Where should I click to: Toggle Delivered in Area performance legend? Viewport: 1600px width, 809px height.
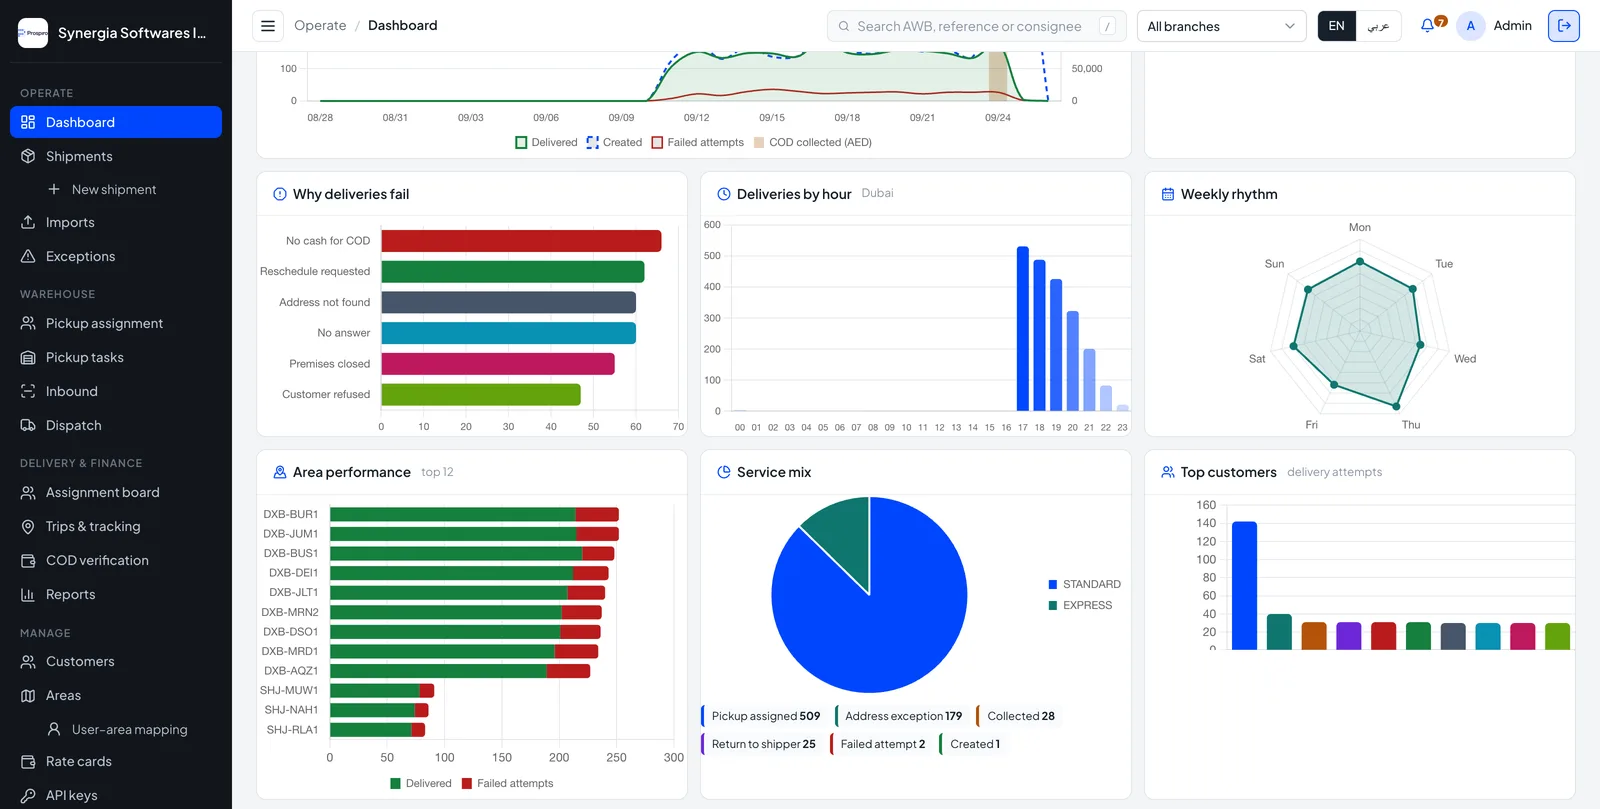pyautogui.click(x=421, y=783)
